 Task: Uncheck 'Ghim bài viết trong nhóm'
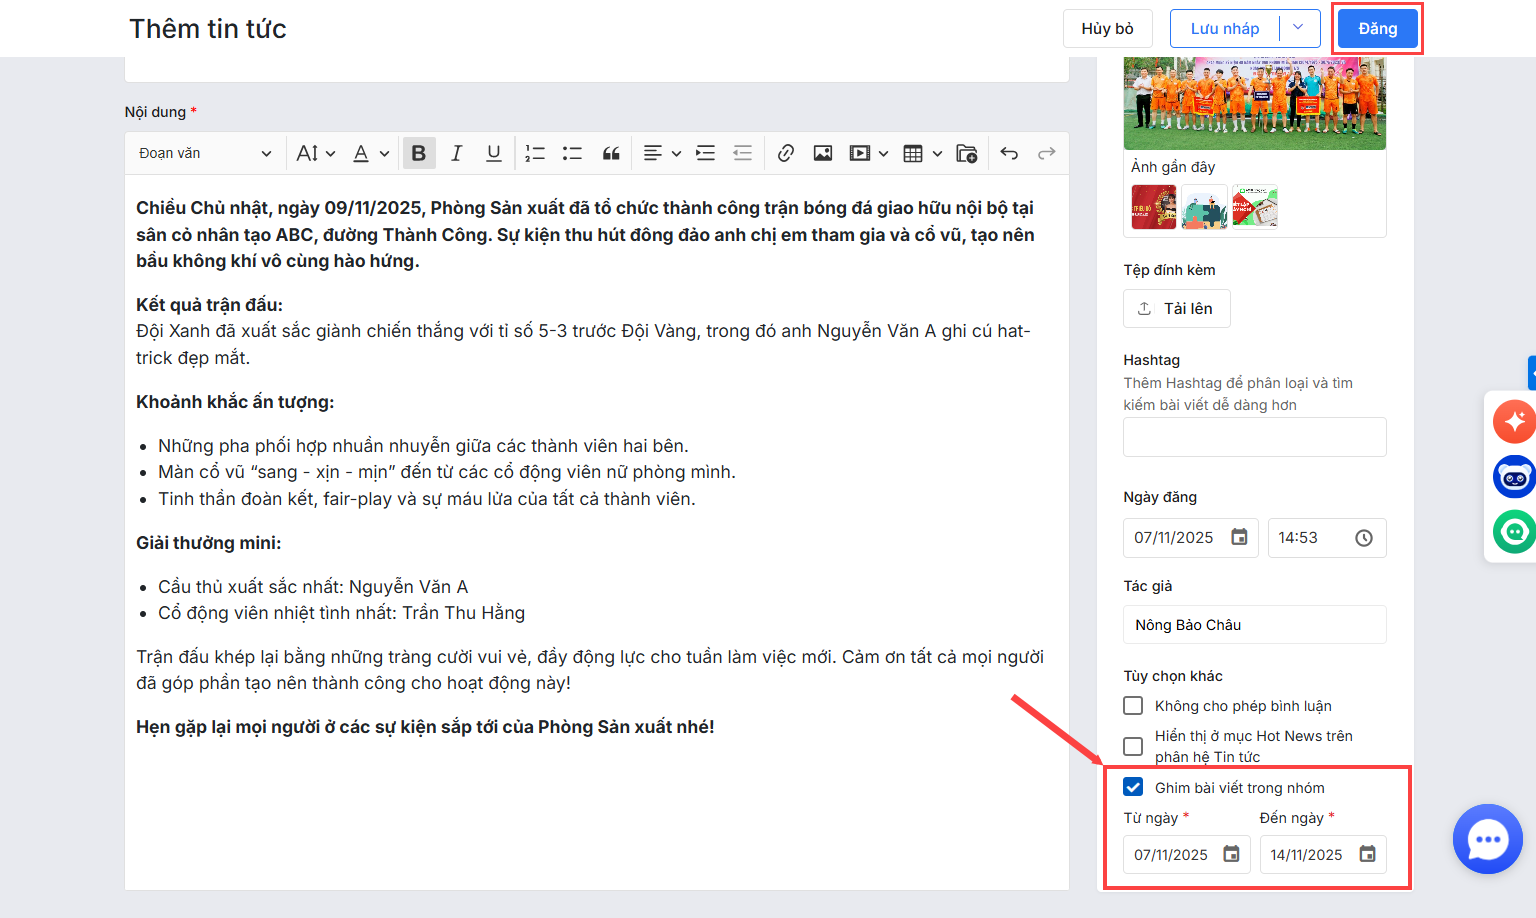click(x=1133, y=787)
